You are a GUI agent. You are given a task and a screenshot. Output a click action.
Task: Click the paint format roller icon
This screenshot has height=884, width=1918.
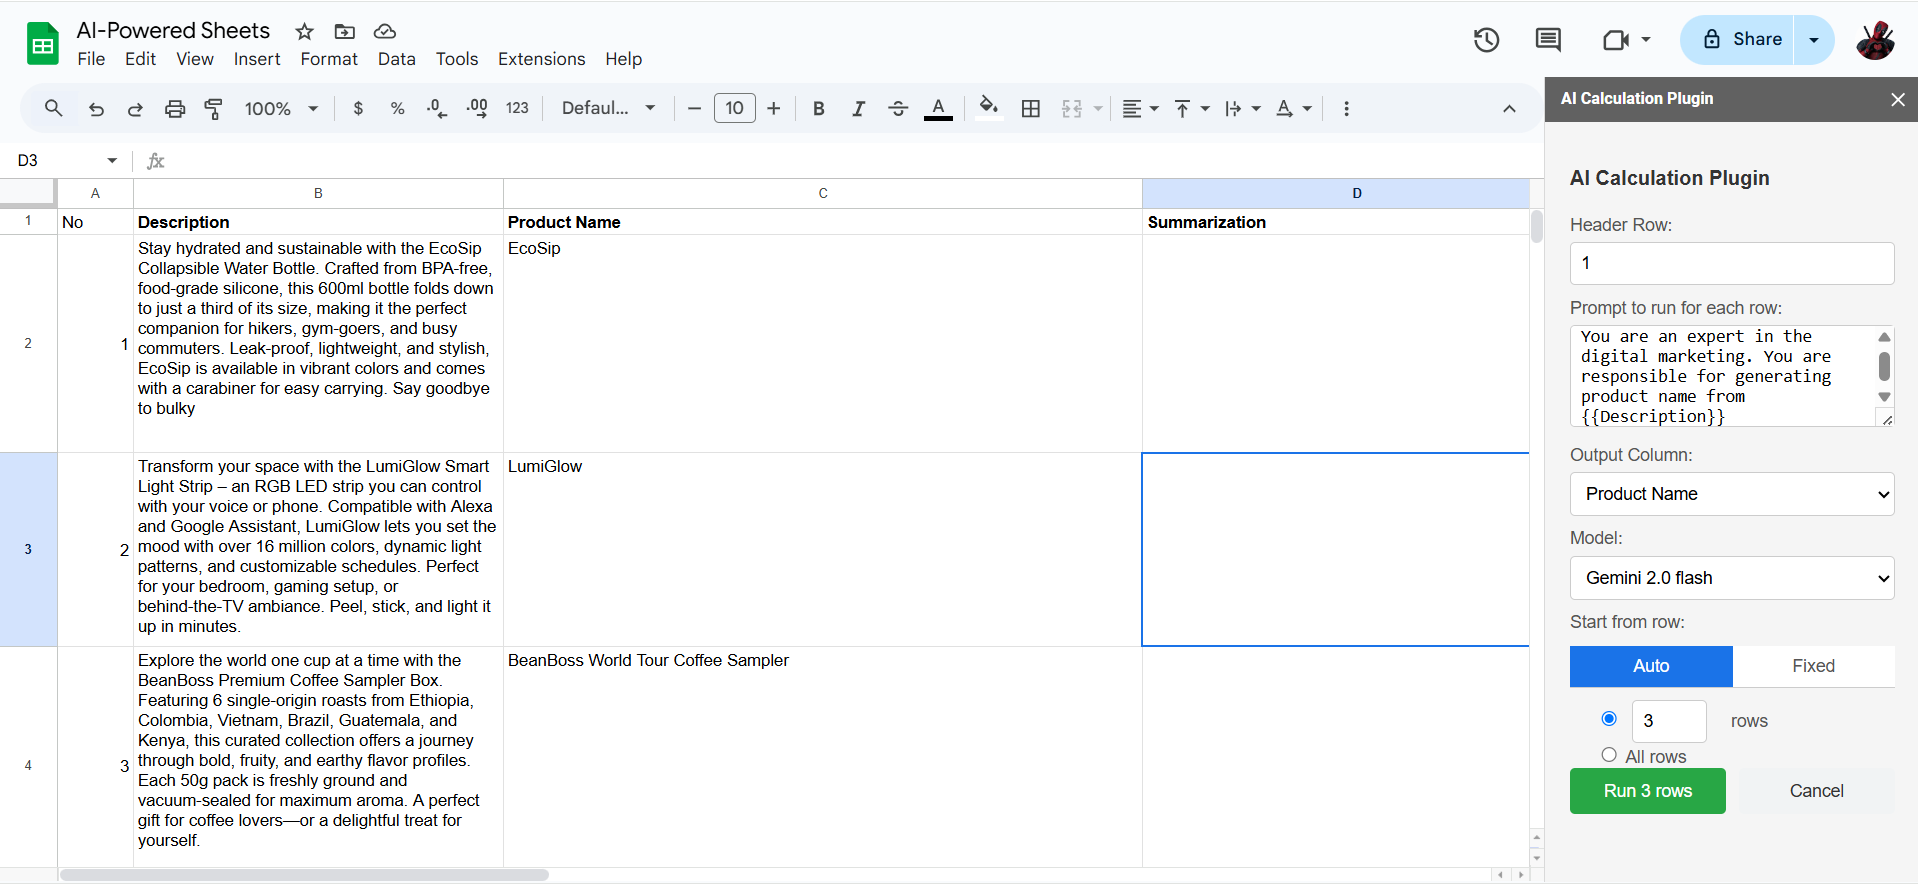[x=213, y=109]
